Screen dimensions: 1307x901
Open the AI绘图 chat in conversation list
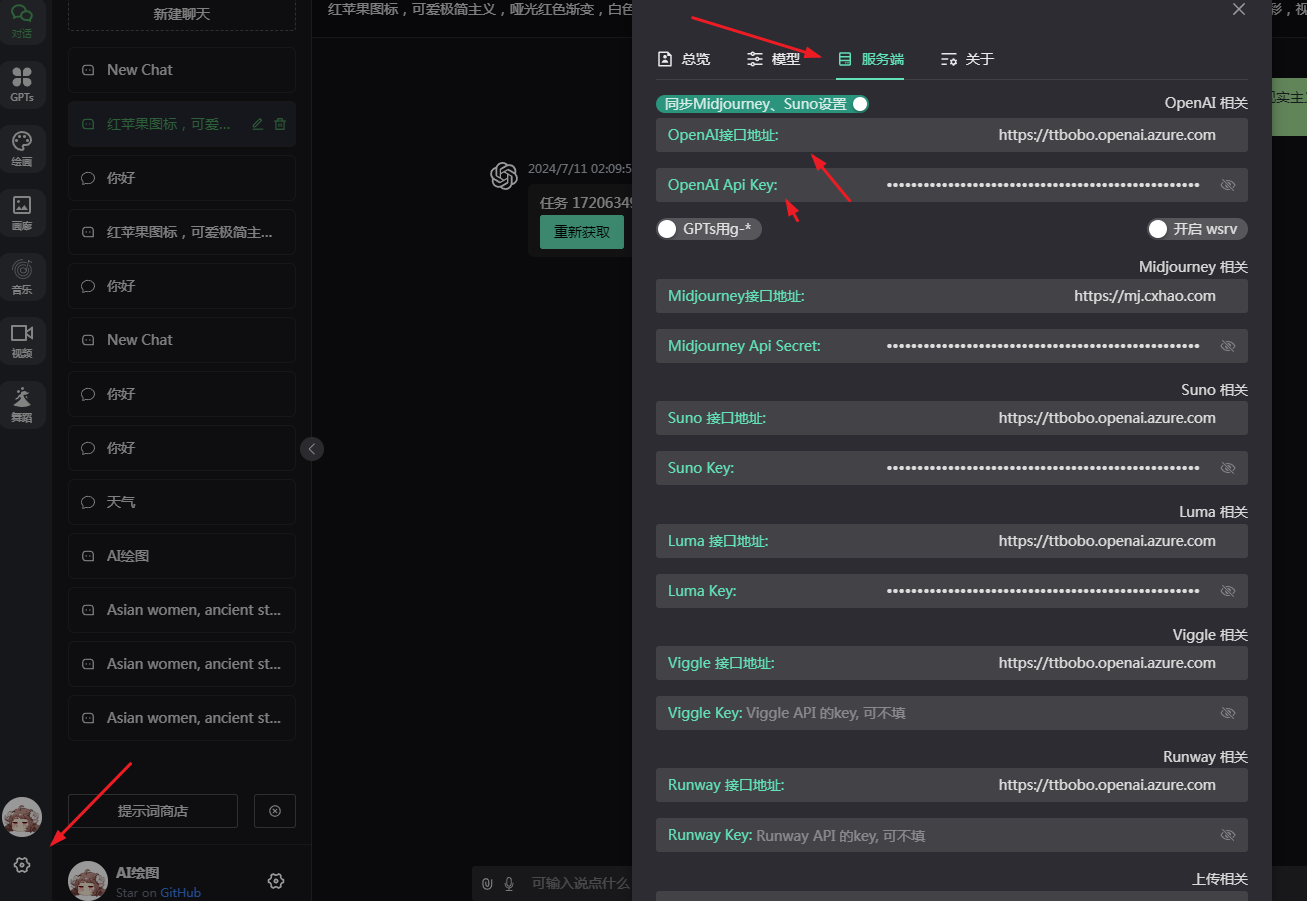coord(182,556)
